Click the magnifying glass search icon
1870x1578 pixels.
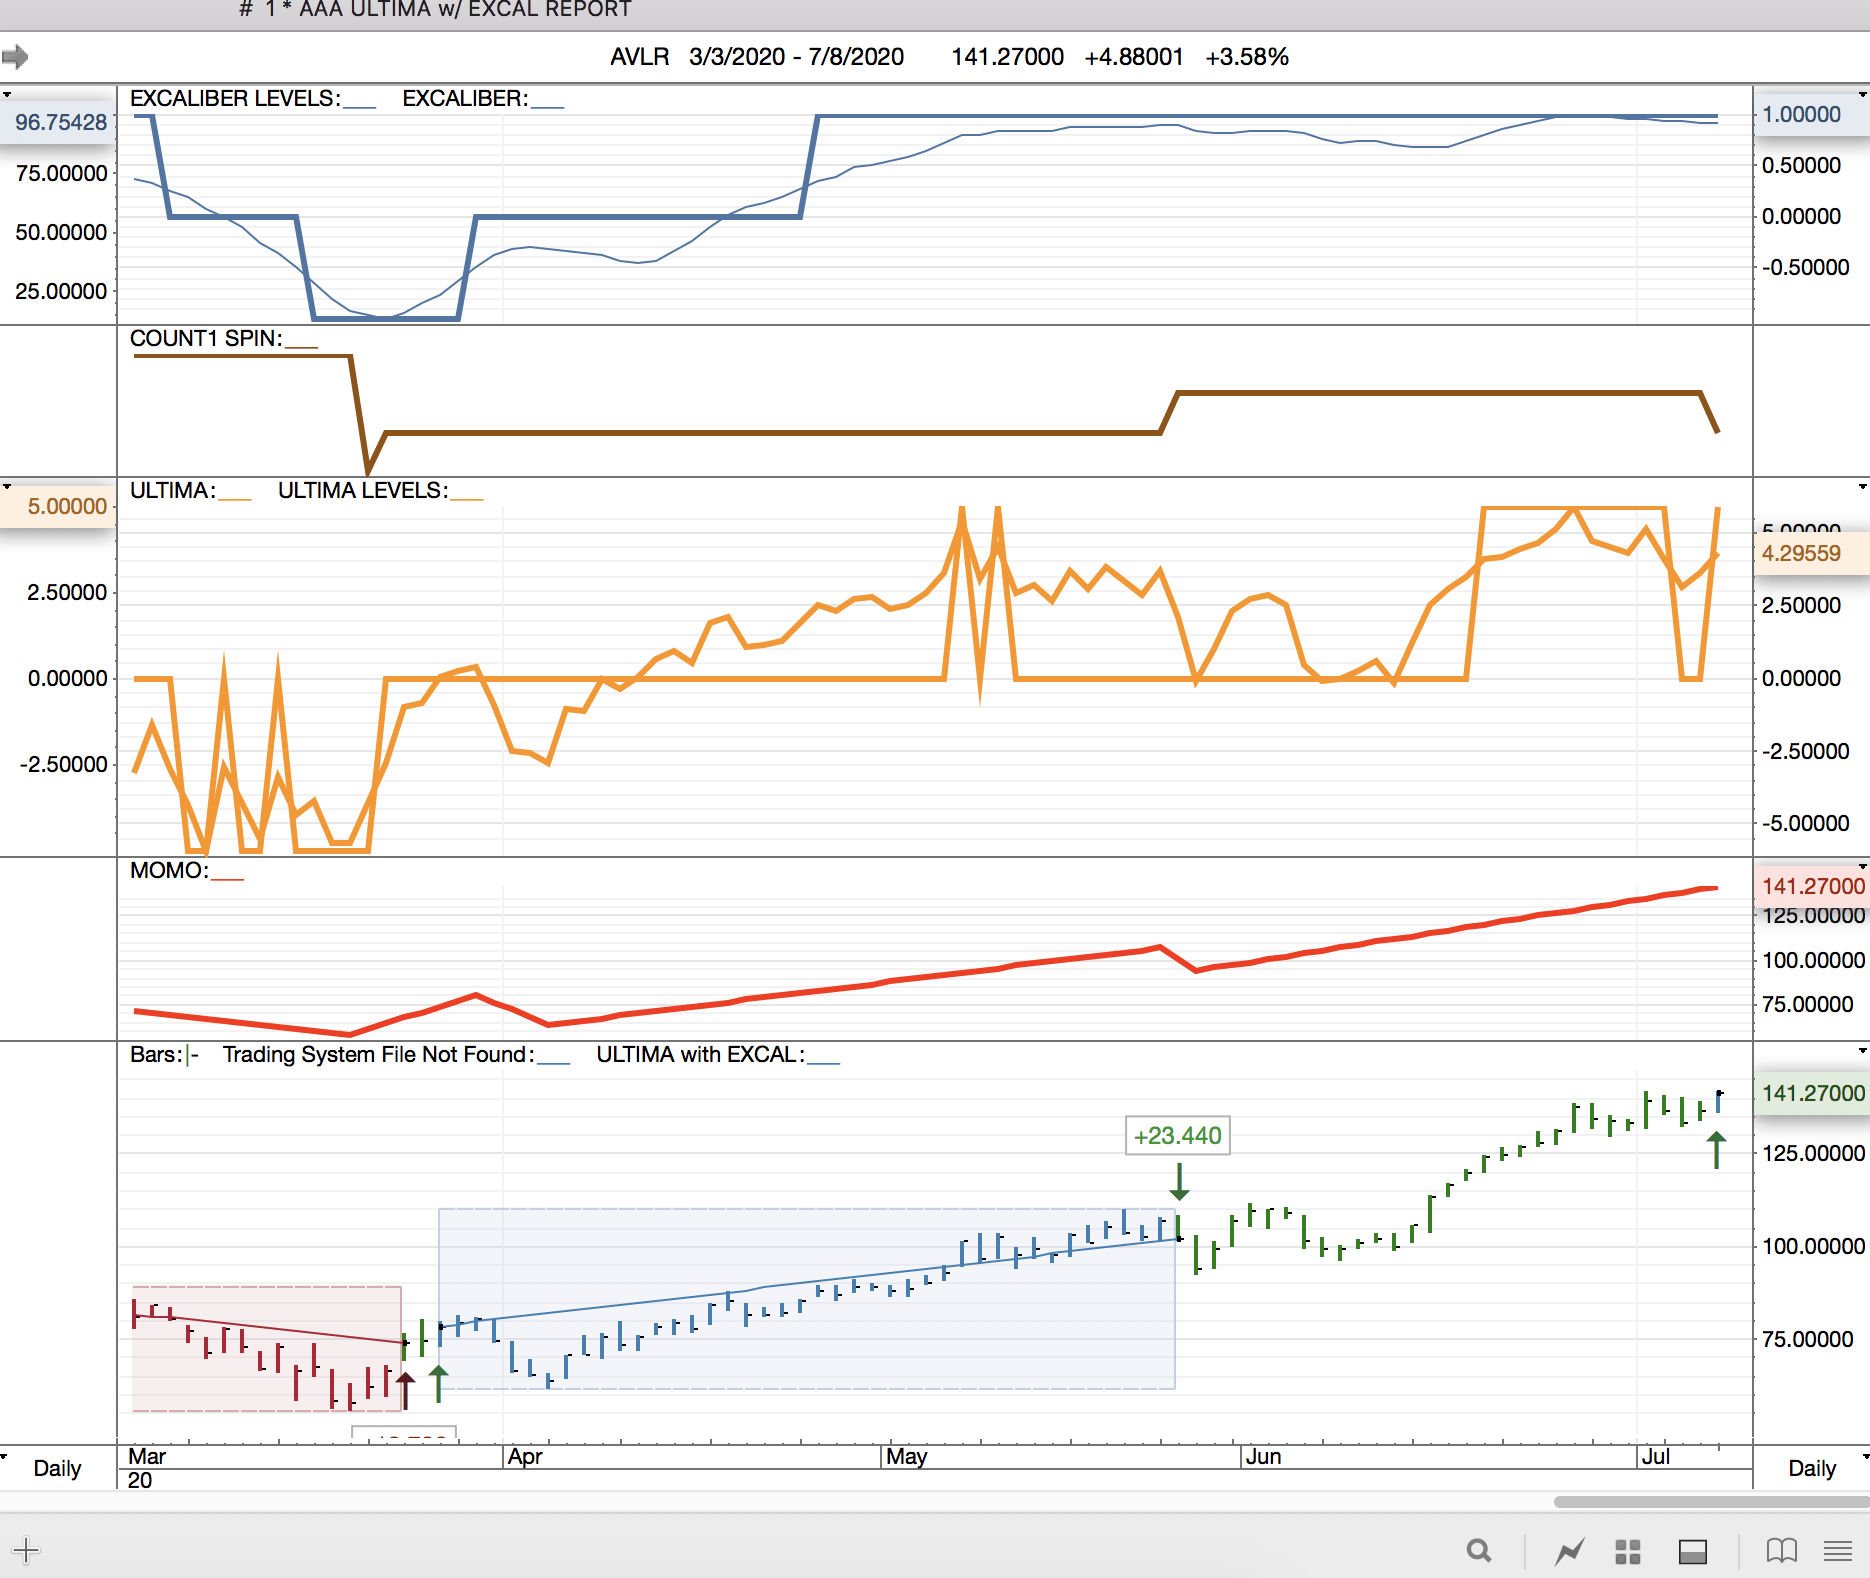coord(1479,1551)
